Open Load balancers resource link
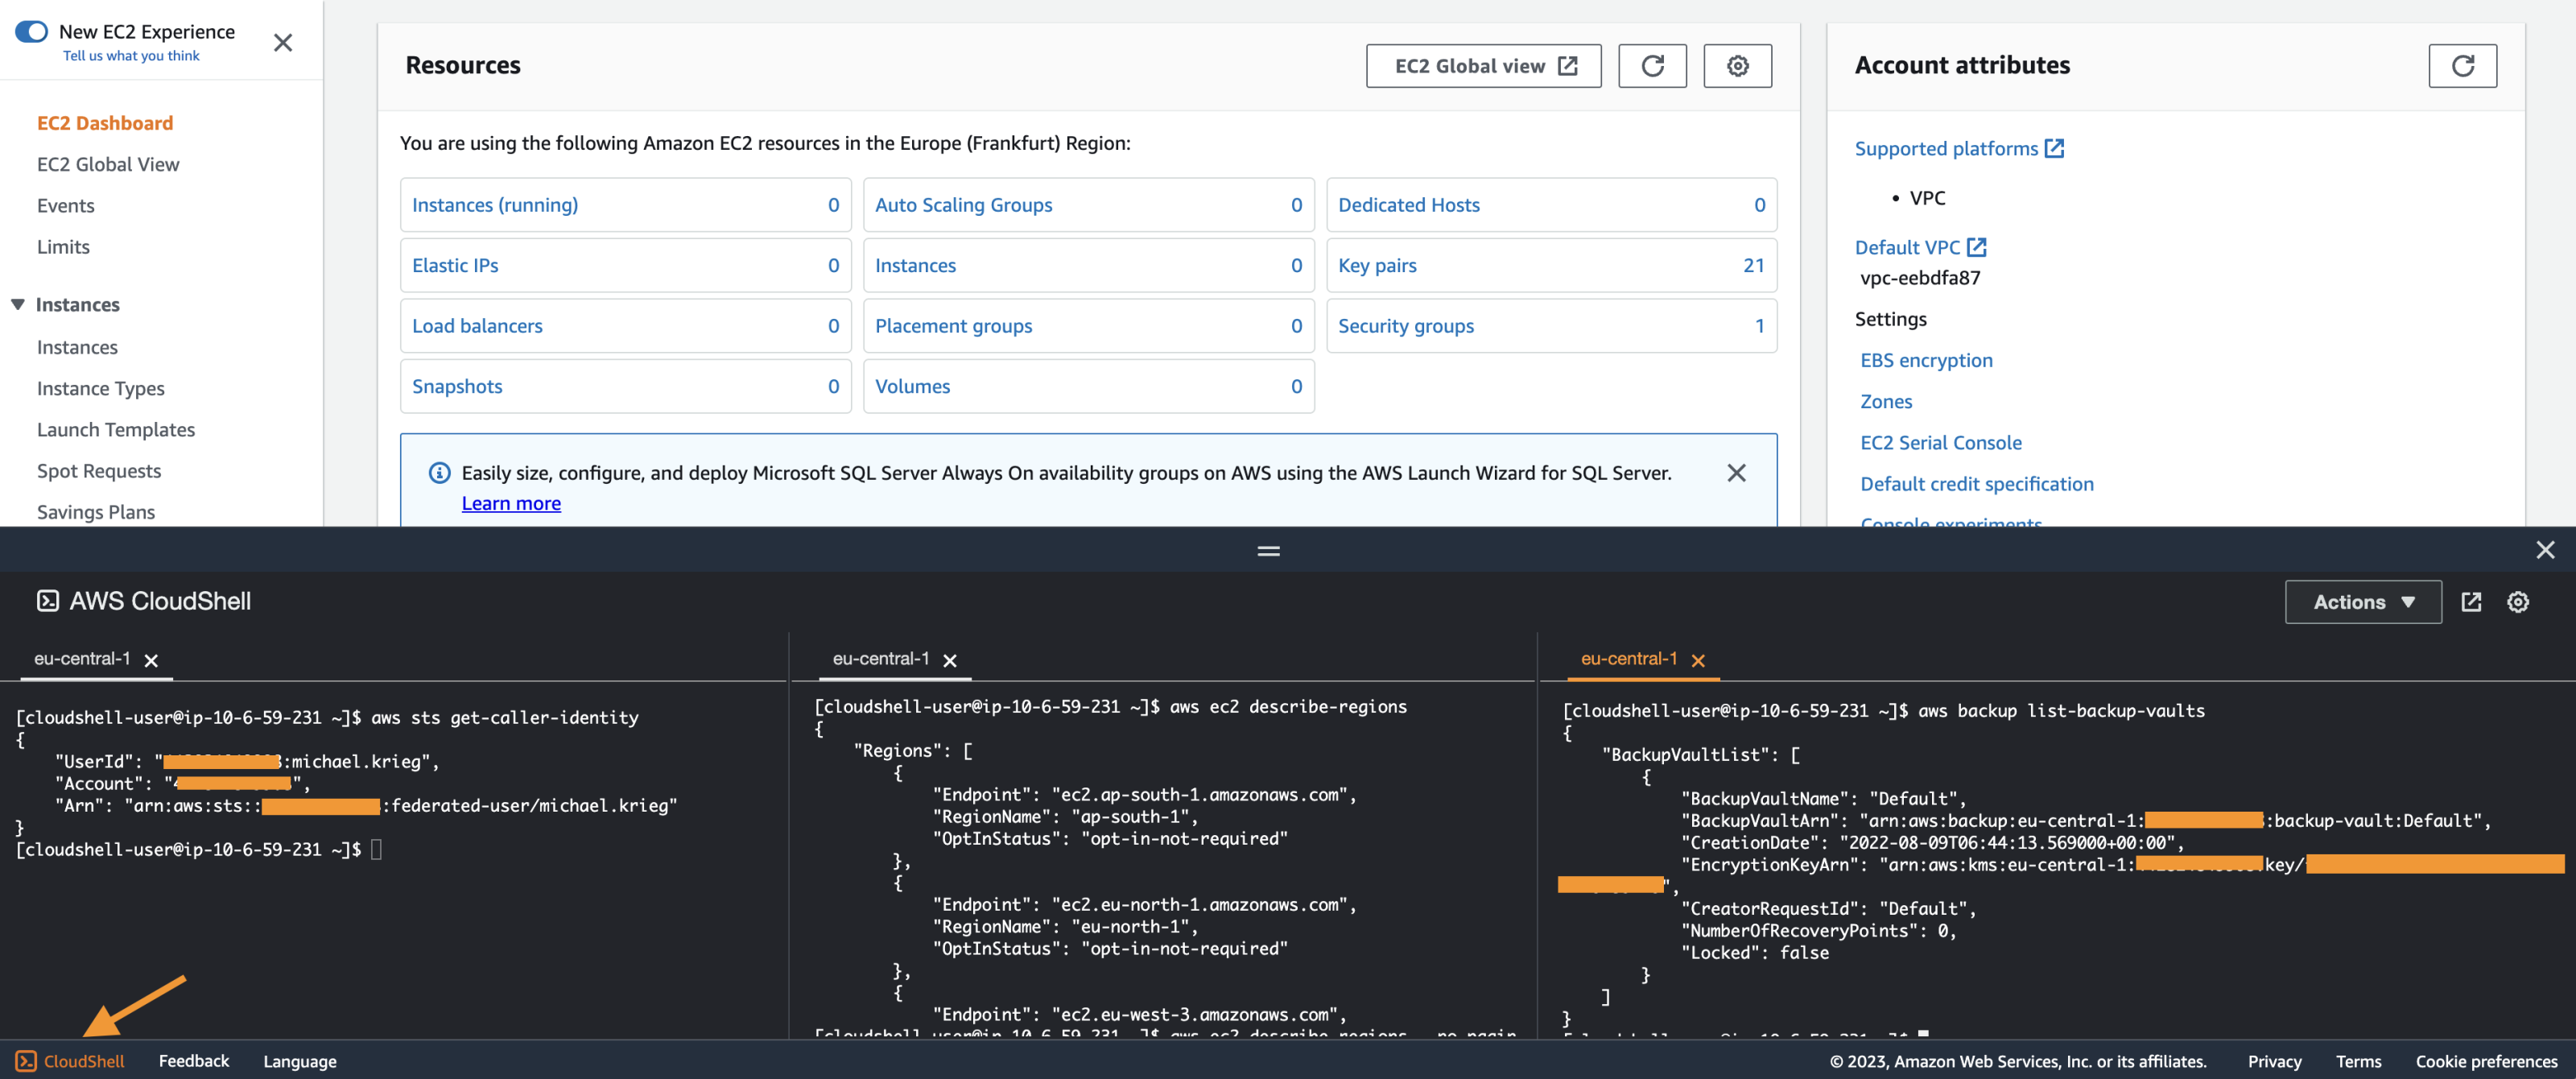The height and width of the screenshot is (1079, 2576). [x=477, y=326]
